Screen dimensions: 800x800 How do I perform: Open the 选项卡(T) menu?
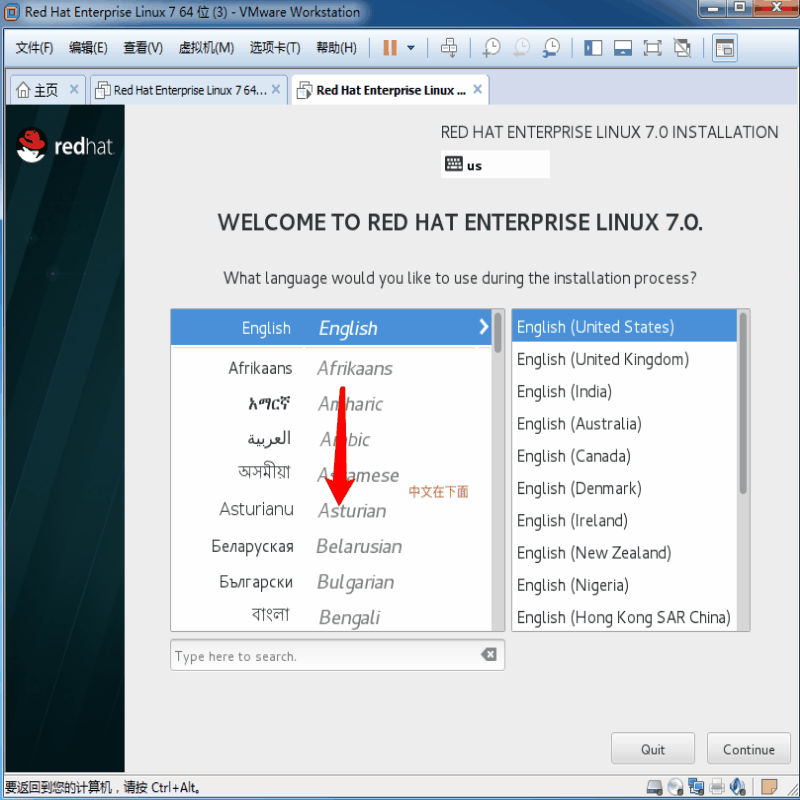coord(275,48)
